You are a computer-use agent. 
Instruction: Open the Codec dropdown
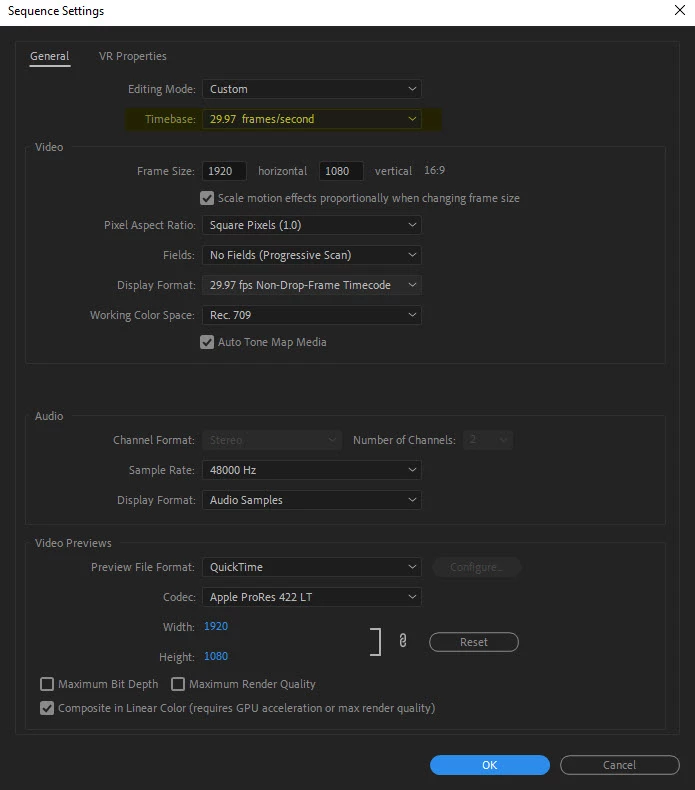click(312, 598)
